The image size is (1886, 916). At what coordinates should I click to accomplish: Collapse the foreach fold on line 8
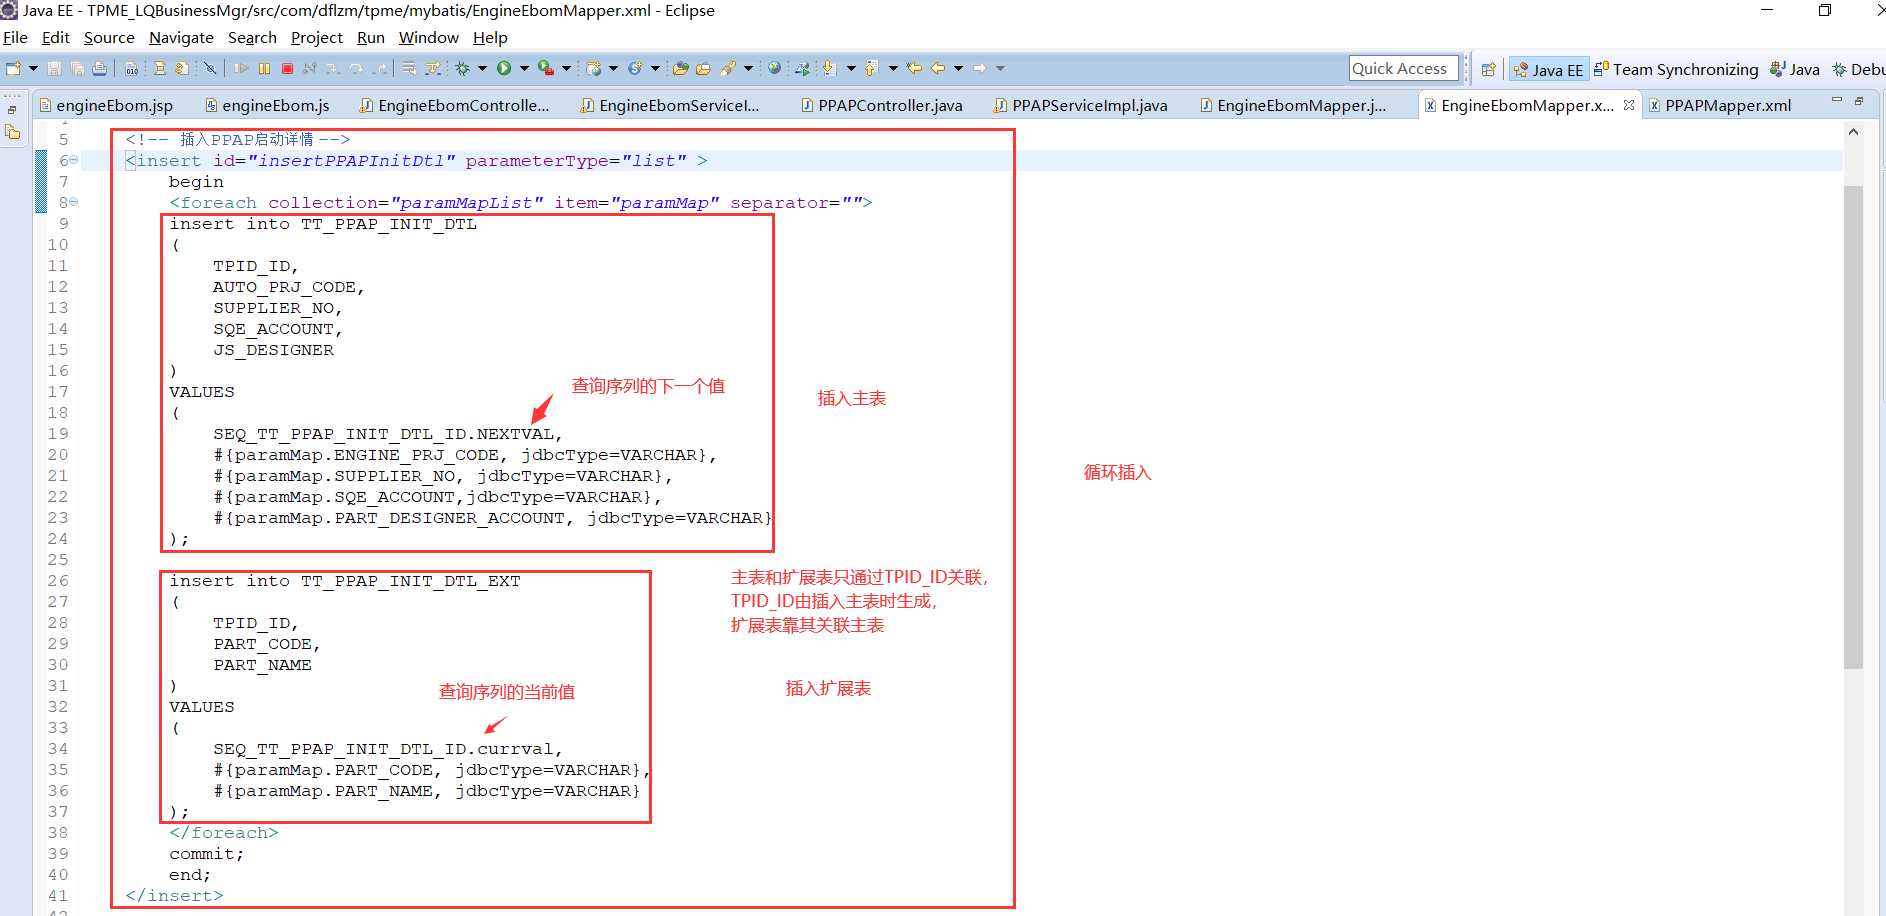(74, 202)
